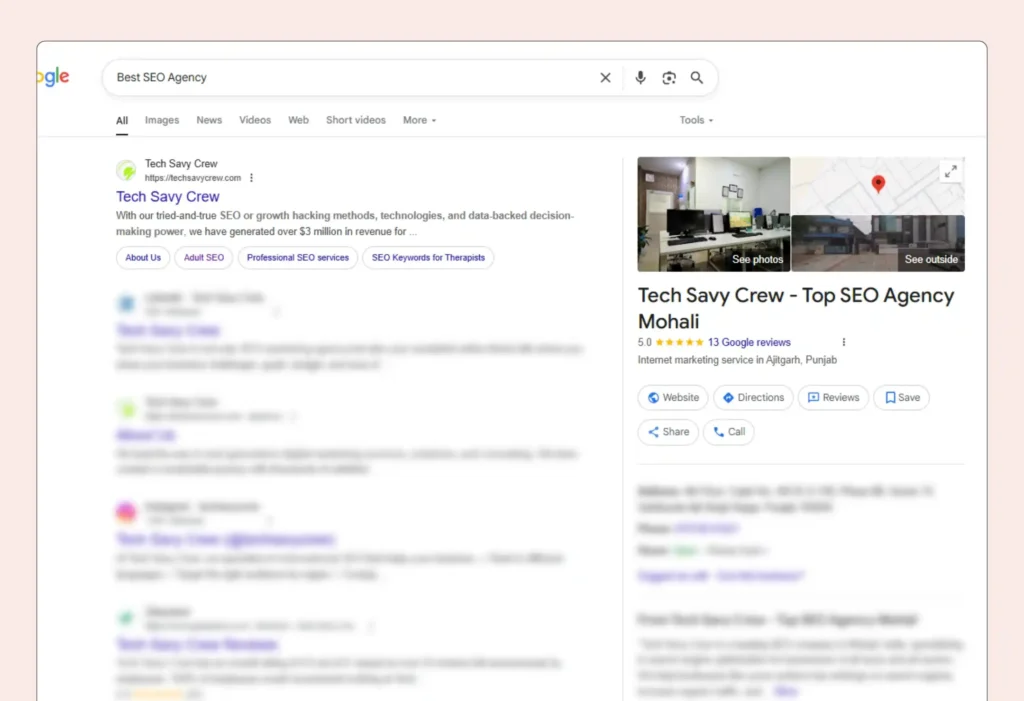Open the Tools menu
Image resolution: width=1024 pixels, height=701 pixels.
(x=695, y=120)
